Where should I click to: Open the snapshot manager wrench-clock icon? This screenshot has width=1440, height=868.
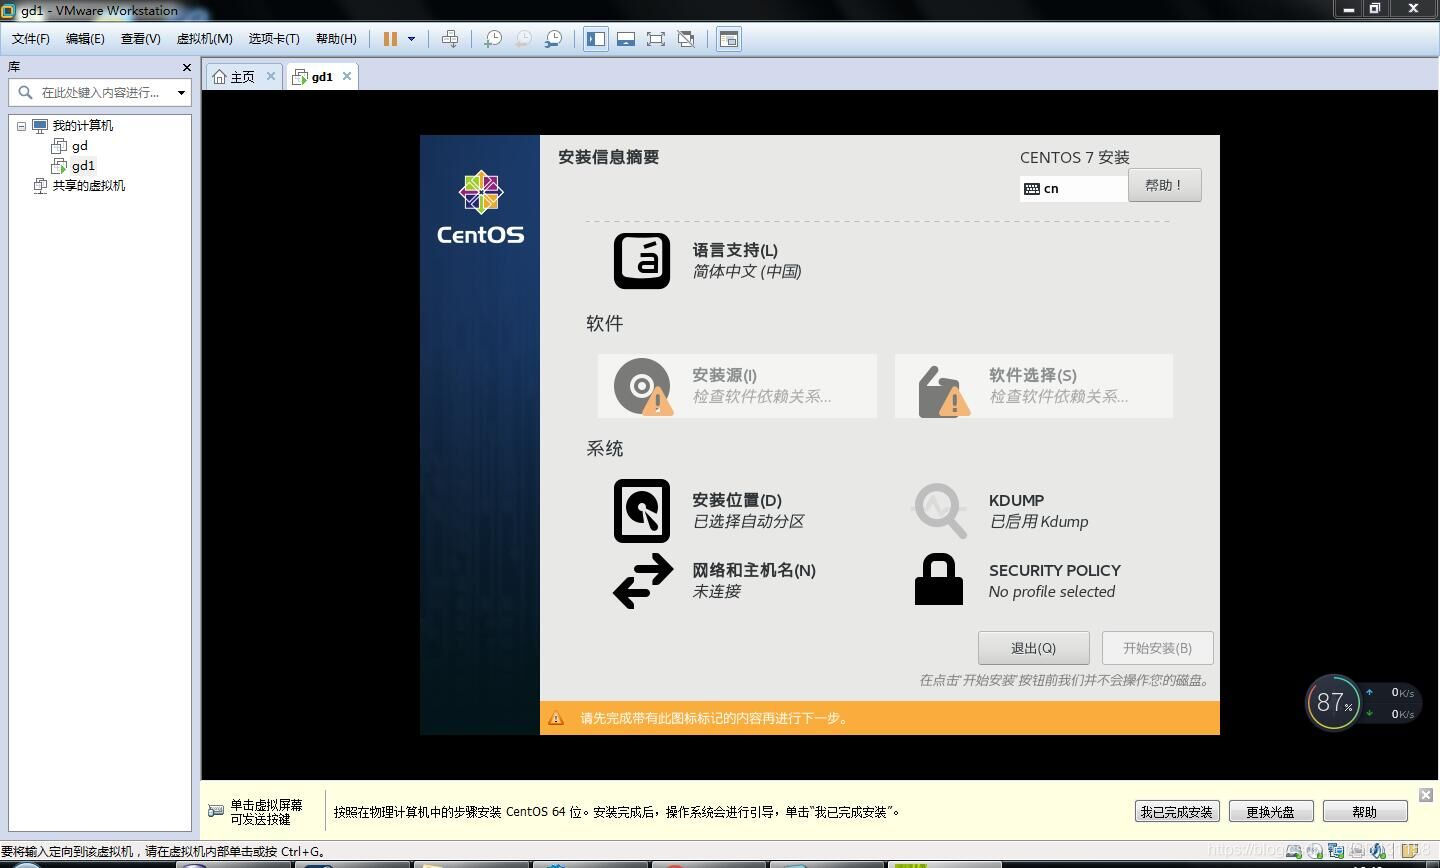coord(552,39)
